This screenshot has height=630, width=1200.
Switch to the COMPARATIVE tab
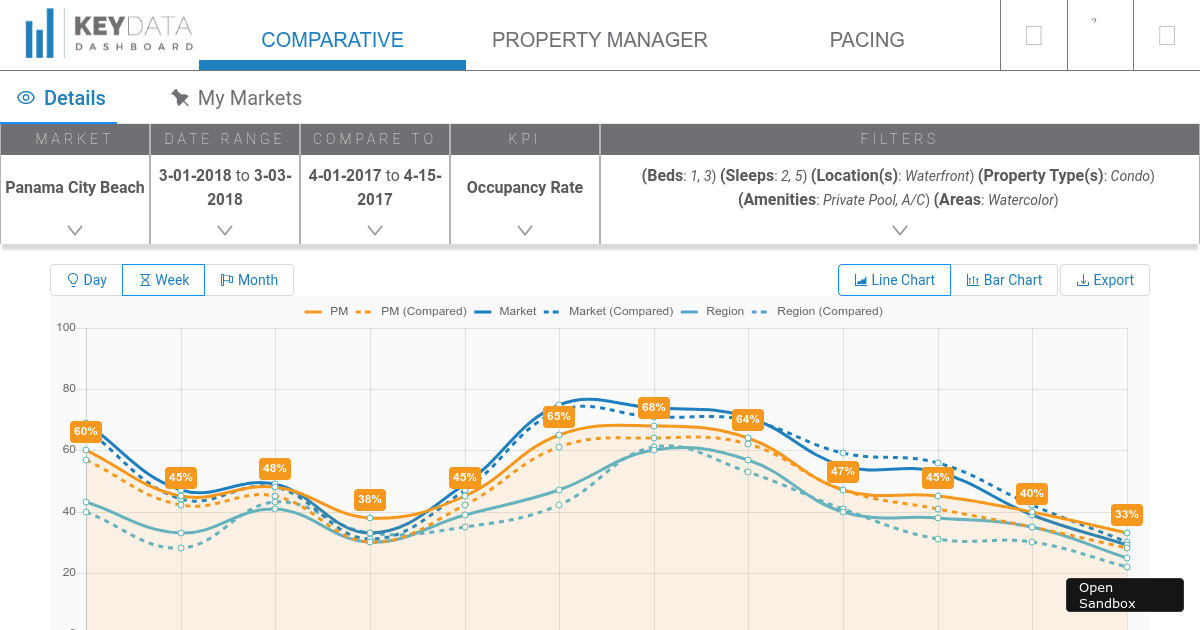coord(332,40)
